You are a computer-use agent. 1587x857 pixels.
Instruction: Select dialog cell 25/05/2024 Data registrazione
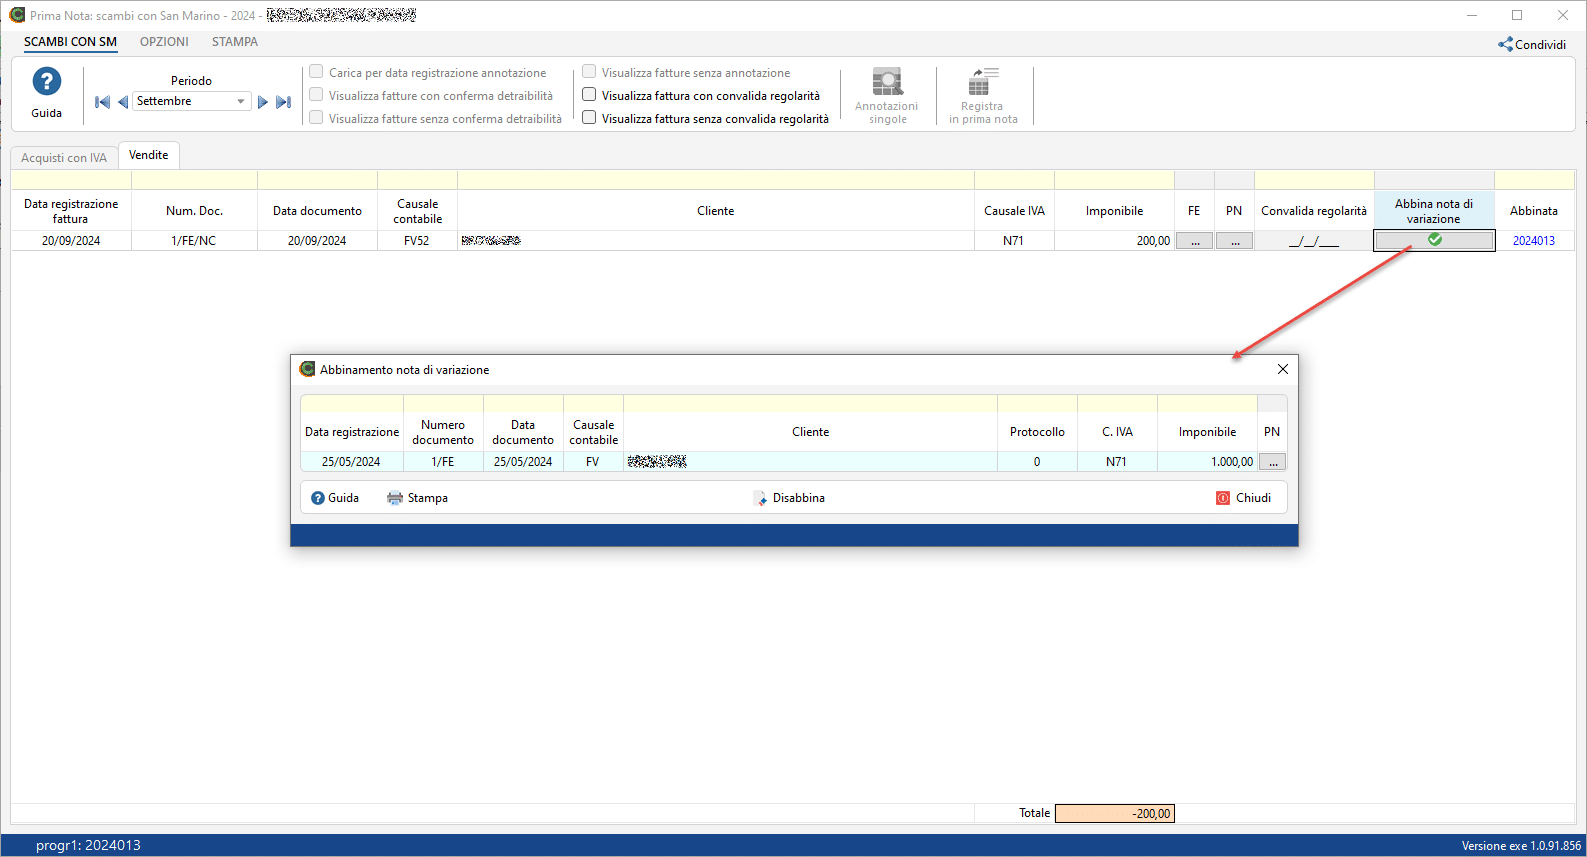coord(351,462)
